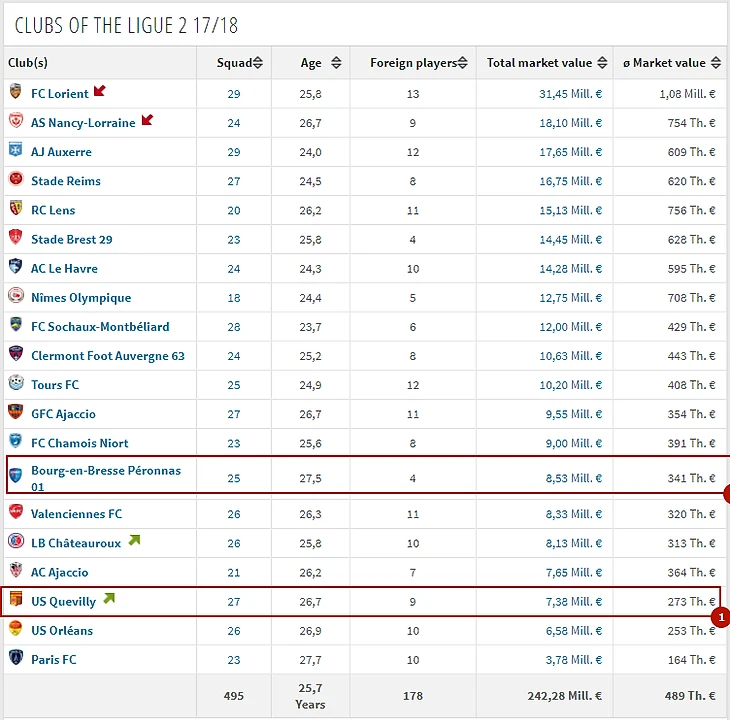This screenshot has height=720, width=730.
Task: Open AC Ajaccio squad size 21
Action: click(234, 572)
